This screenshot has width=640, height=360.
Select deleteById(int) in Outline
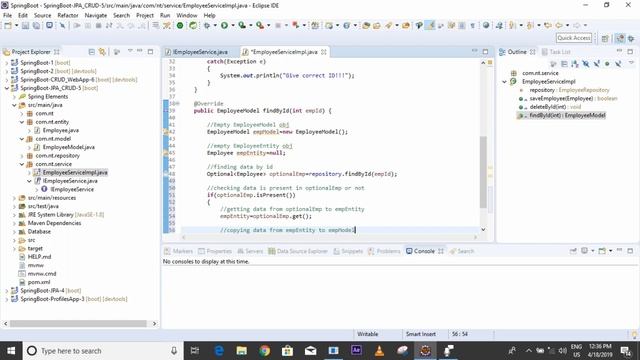click(x=549, y=107)
